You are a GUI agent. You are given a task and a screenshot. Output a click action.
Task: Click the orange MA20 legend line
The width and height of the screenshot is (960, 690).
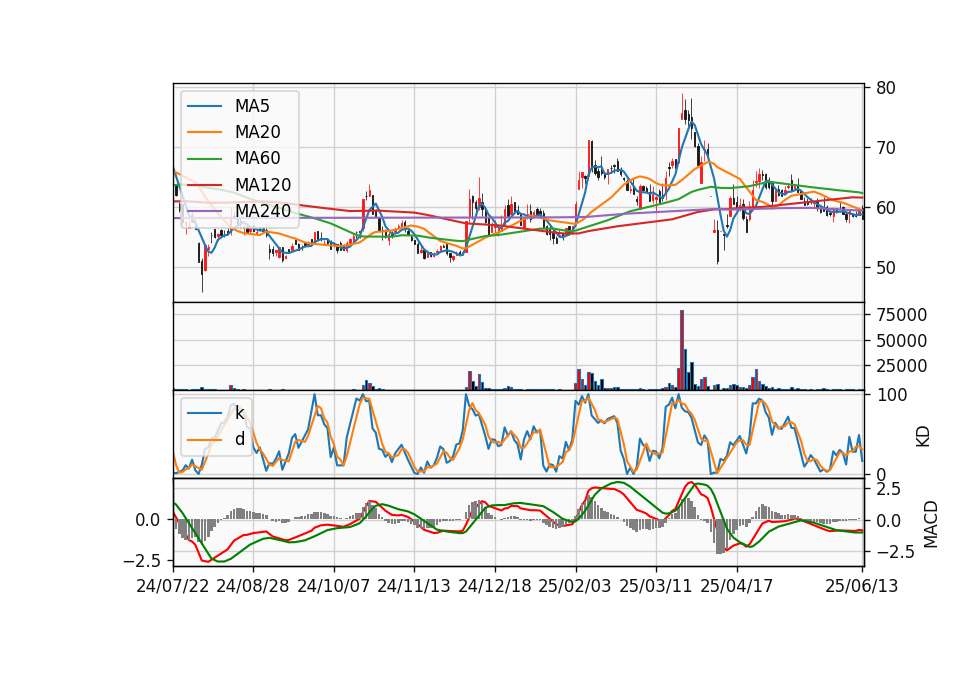pos(204,132)
